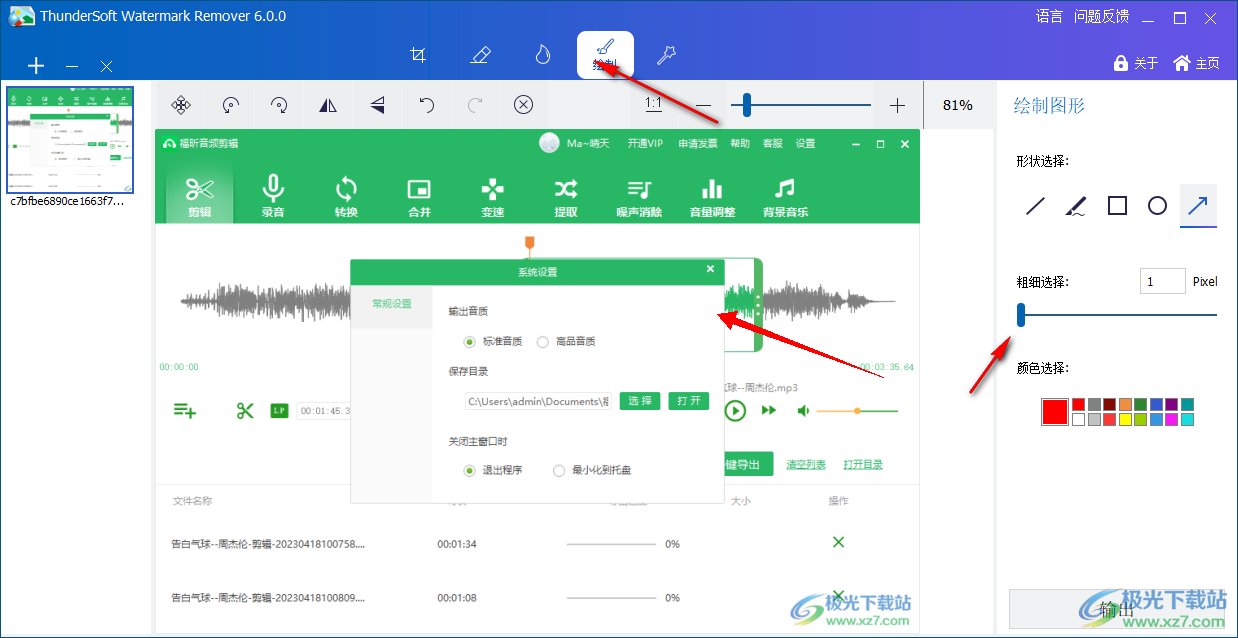Choose the straight line shape

[1036, 206]
